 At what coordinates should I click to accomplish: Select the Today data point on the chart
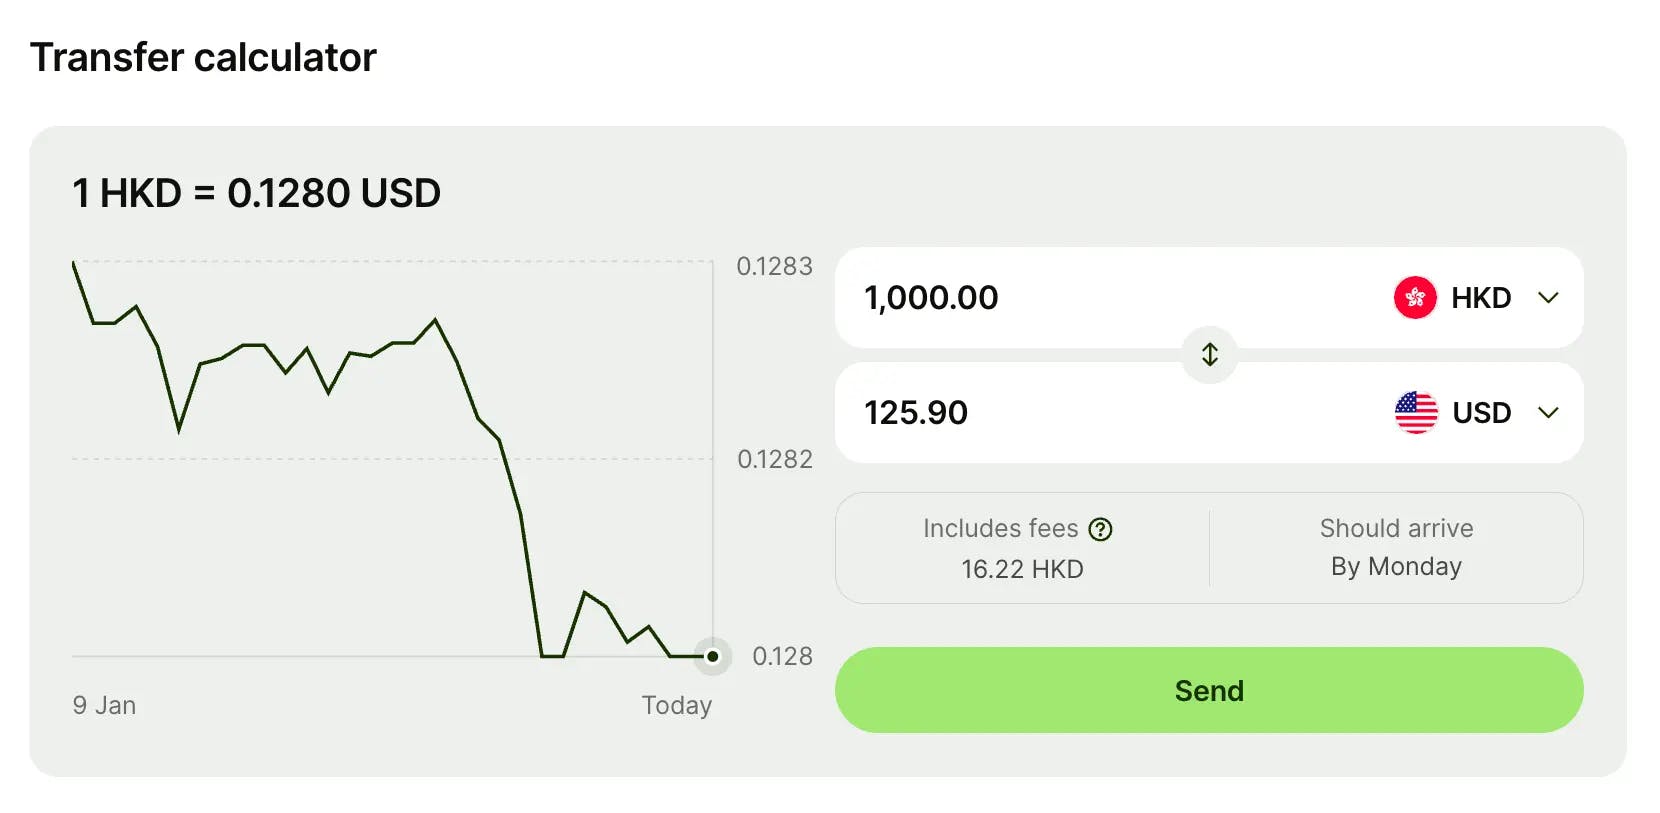pyautogui.click(x=711, y=657)
